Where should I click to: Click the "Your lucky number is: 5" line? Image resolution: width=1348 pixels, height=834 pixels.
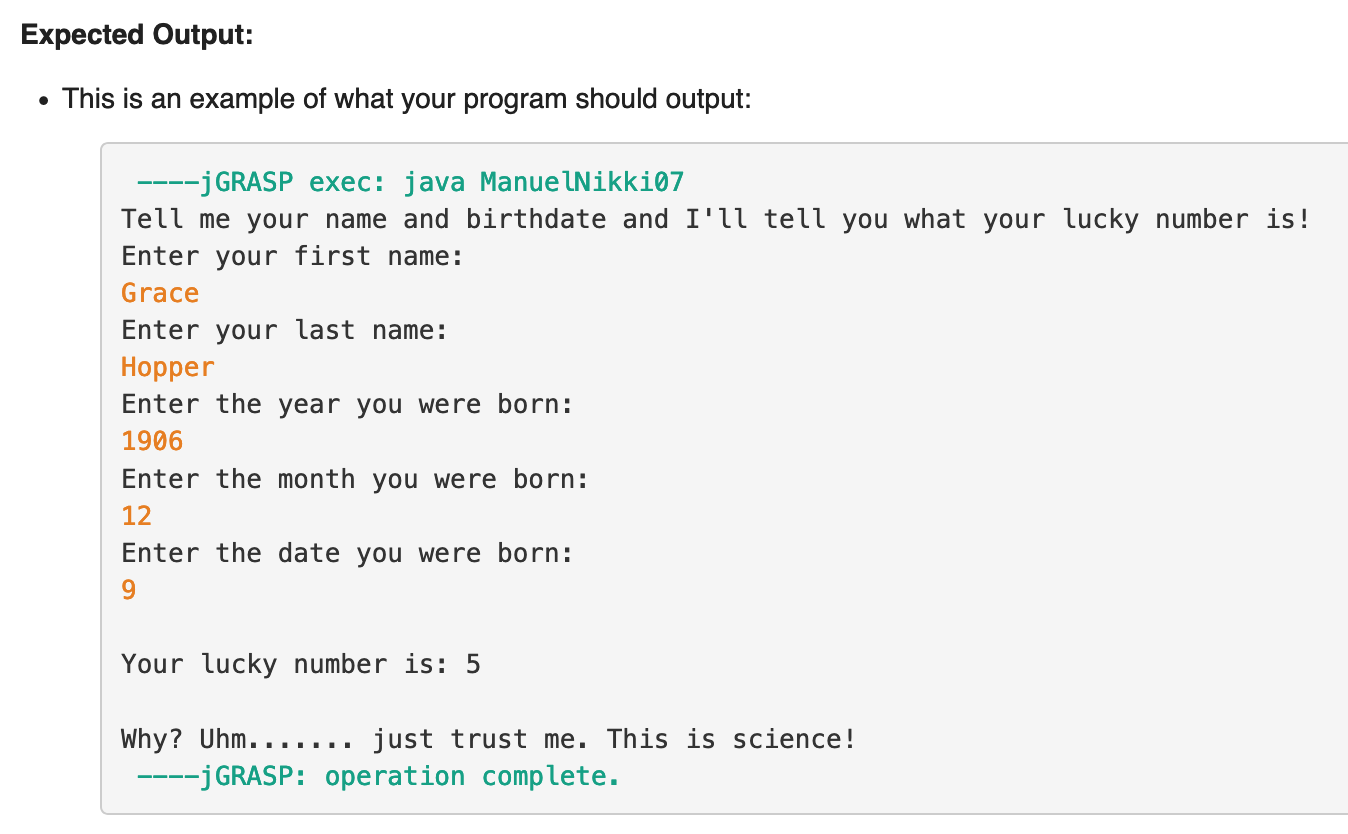tap(301, 664)
